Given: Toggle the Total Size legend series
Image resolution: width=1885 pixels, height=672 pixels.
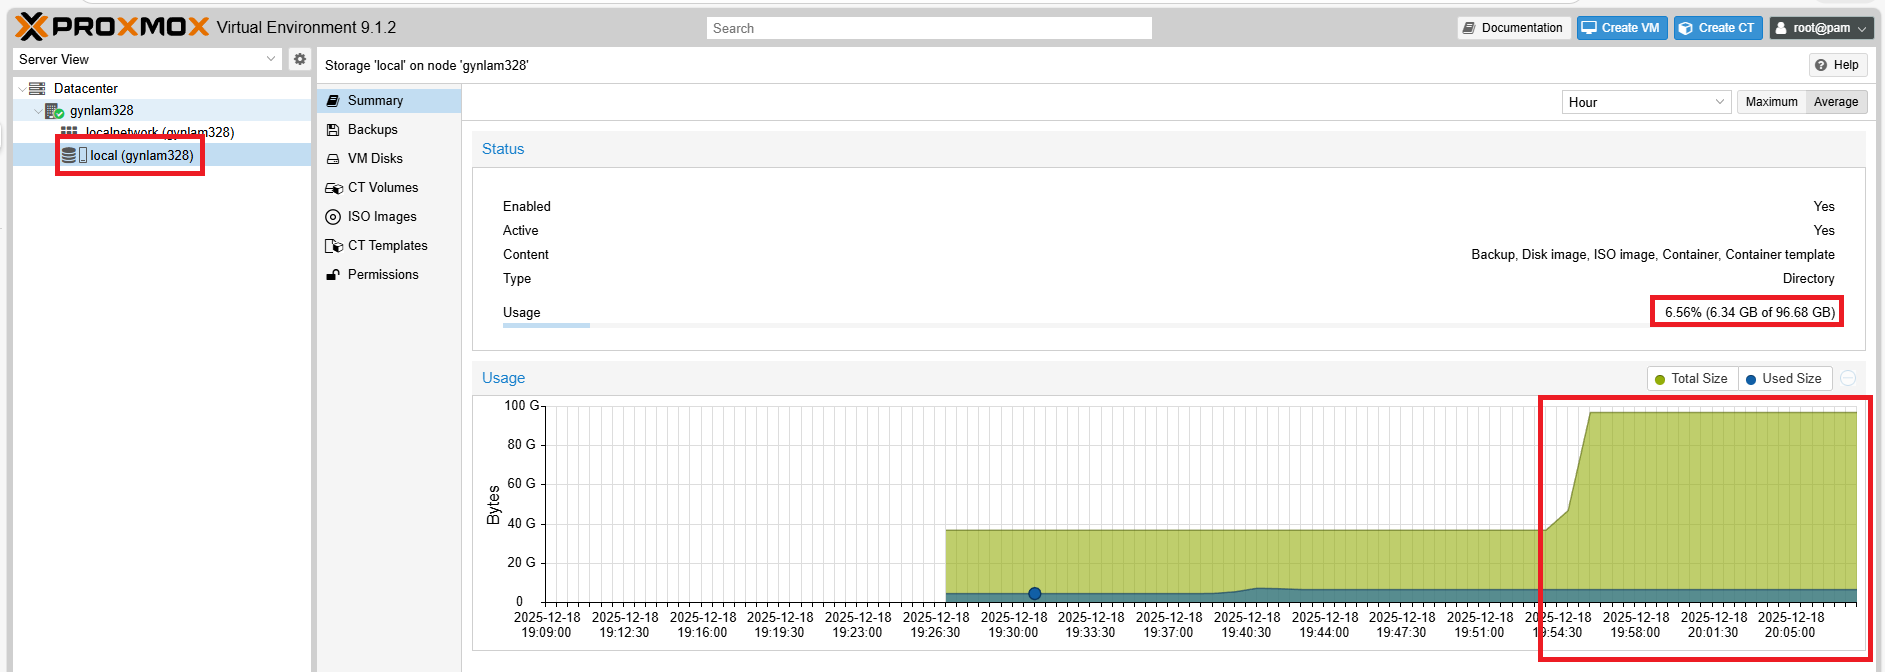Looking at the screenshot, I should click(1692, 379).
